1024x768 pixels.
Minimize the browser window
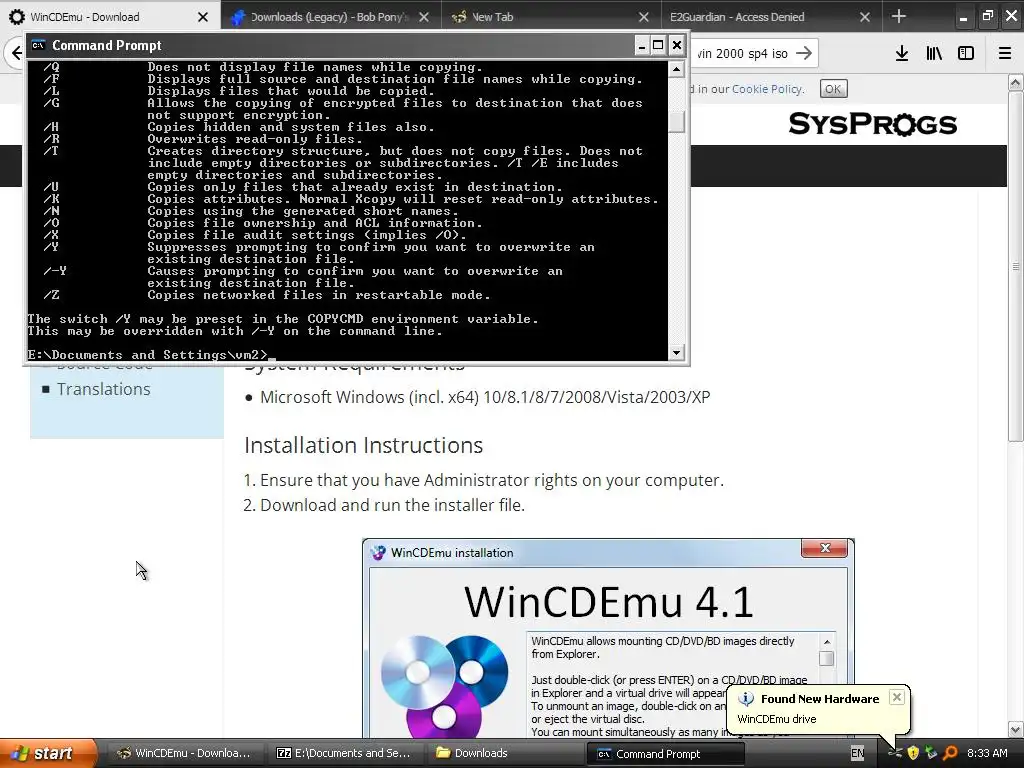click(963, 17)
